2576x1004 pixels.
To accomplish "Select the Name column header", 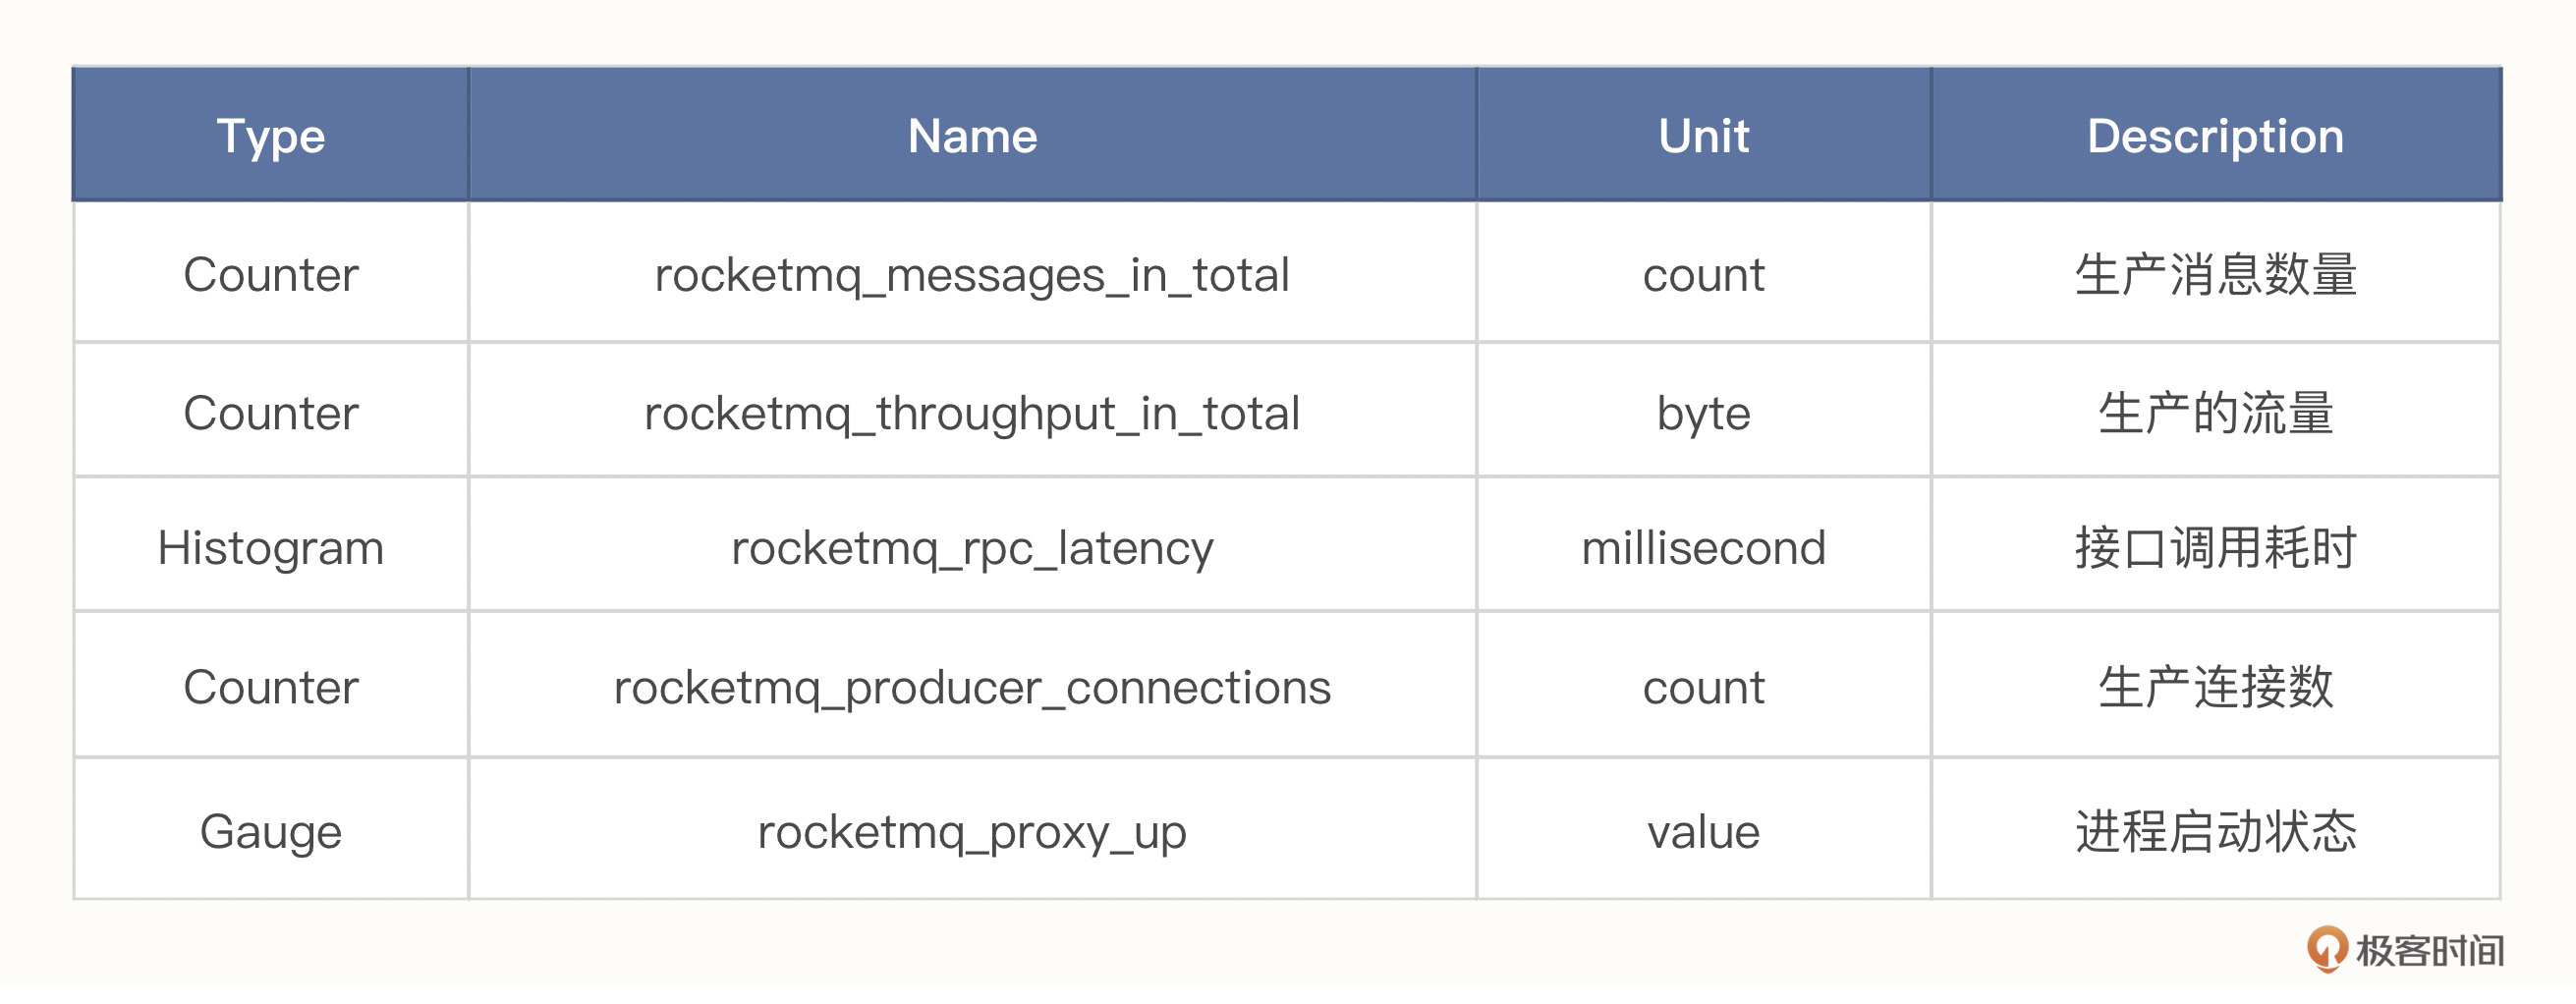I will coord(972,136).
